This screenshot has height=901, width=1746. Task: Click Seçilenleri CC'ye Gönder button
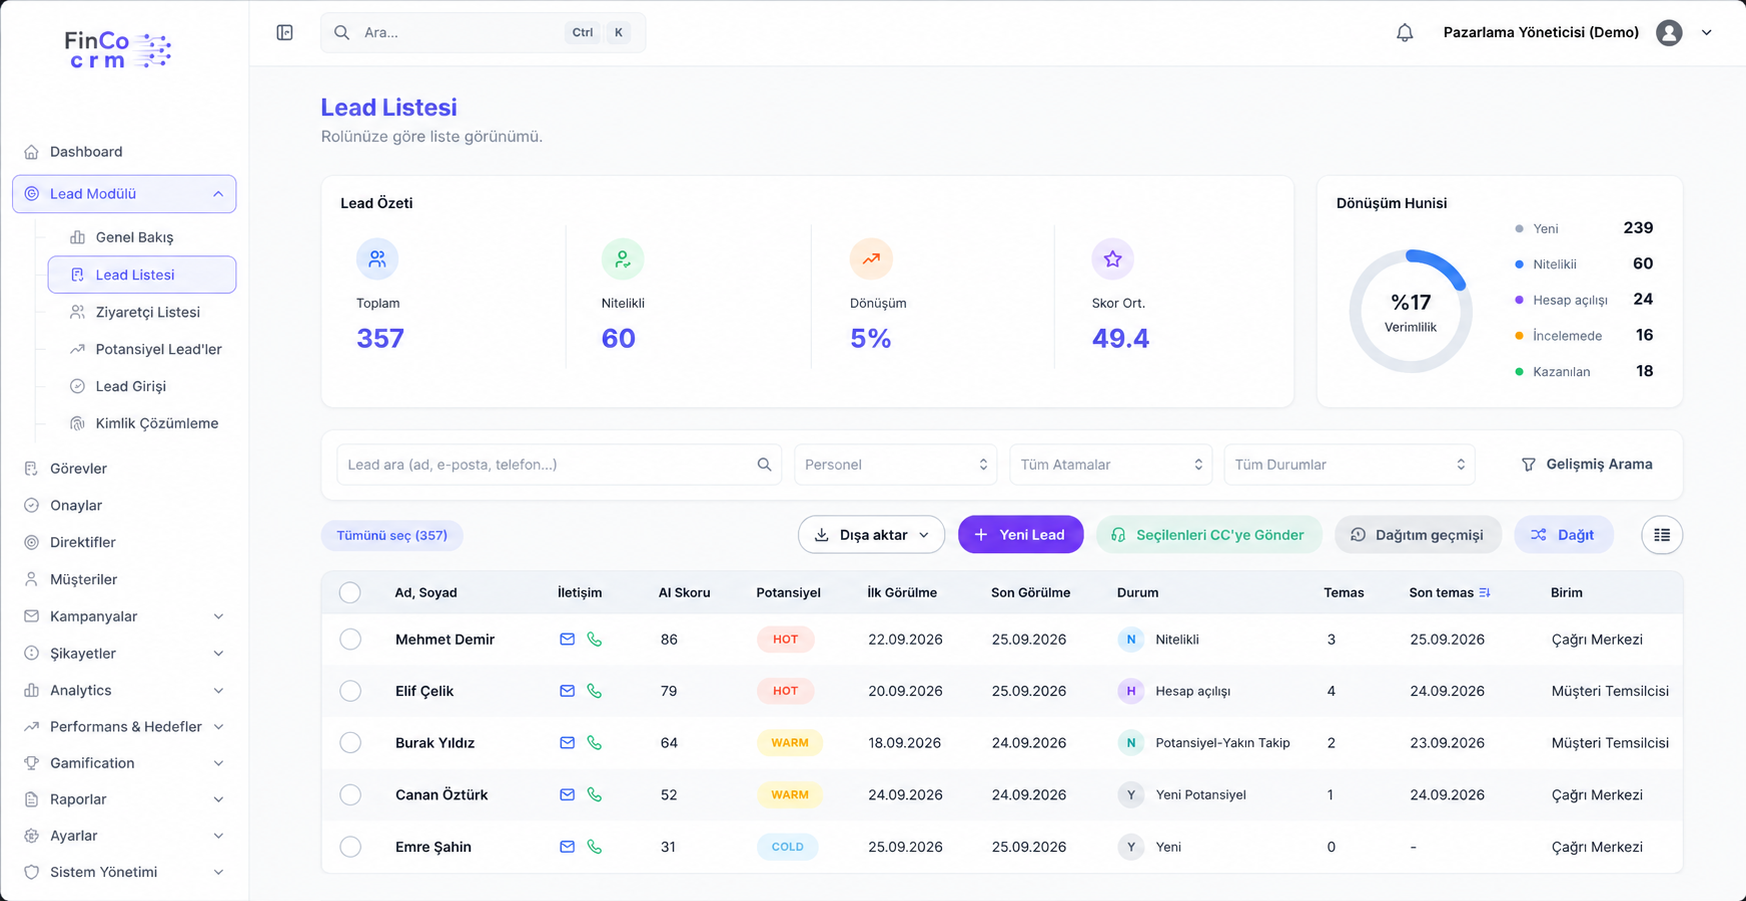pos(1209,535)
